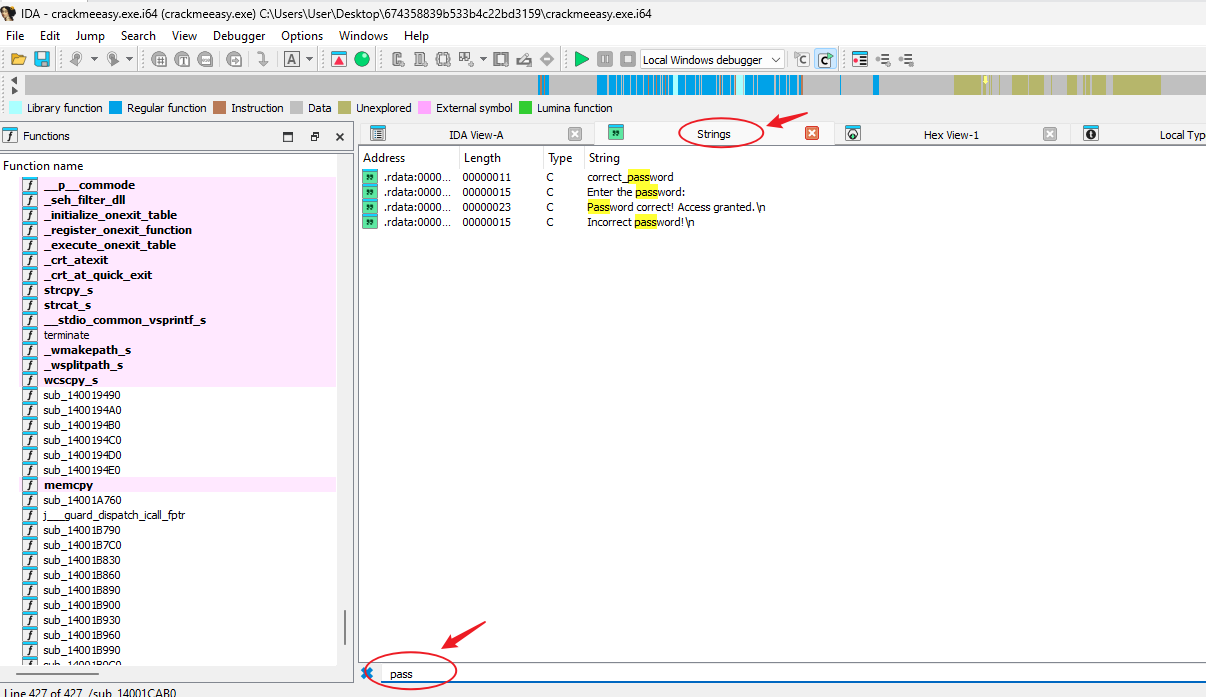Click the green circle toolbar icon
The width and height of the screenshot is (1206, 697).
(x=362, y=60)
